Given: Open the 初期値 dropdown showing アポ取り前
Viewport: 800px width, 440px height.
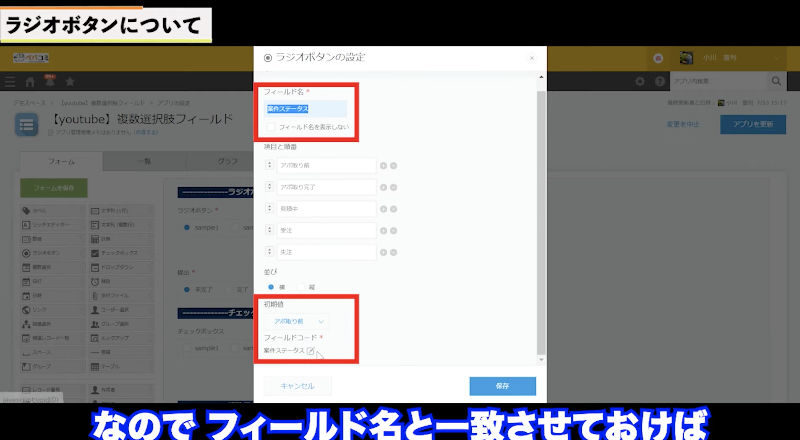Looking at the screenshot, I should click(x=295, y=322).
